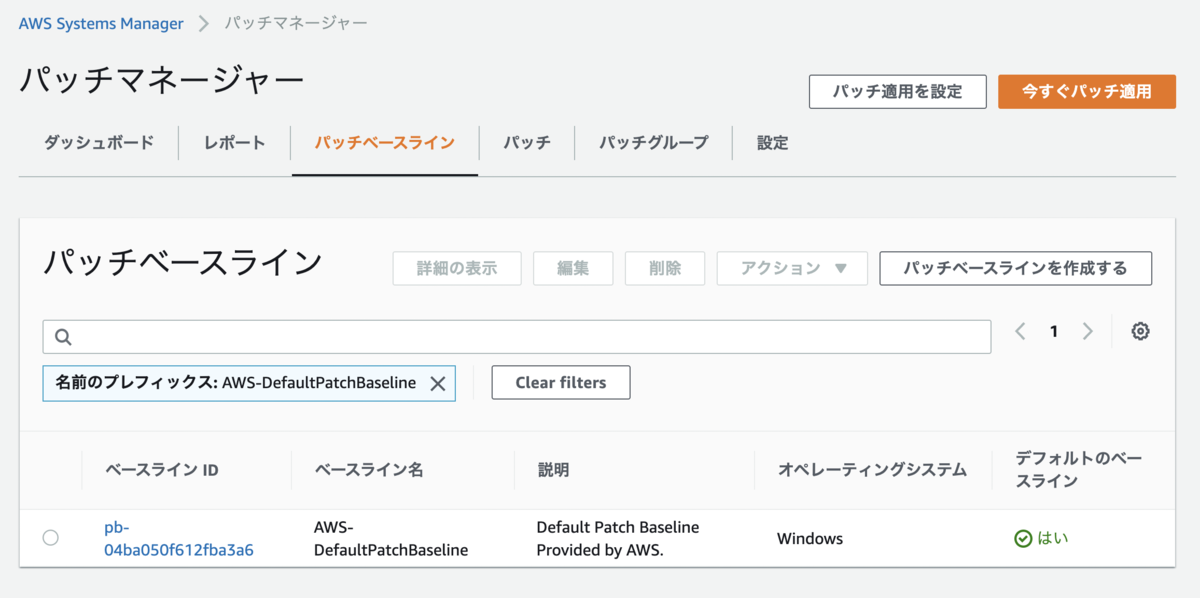Click Clear filters button
Image resolution: width=1200 pixels, height=598 pixels.
(561, 382)
